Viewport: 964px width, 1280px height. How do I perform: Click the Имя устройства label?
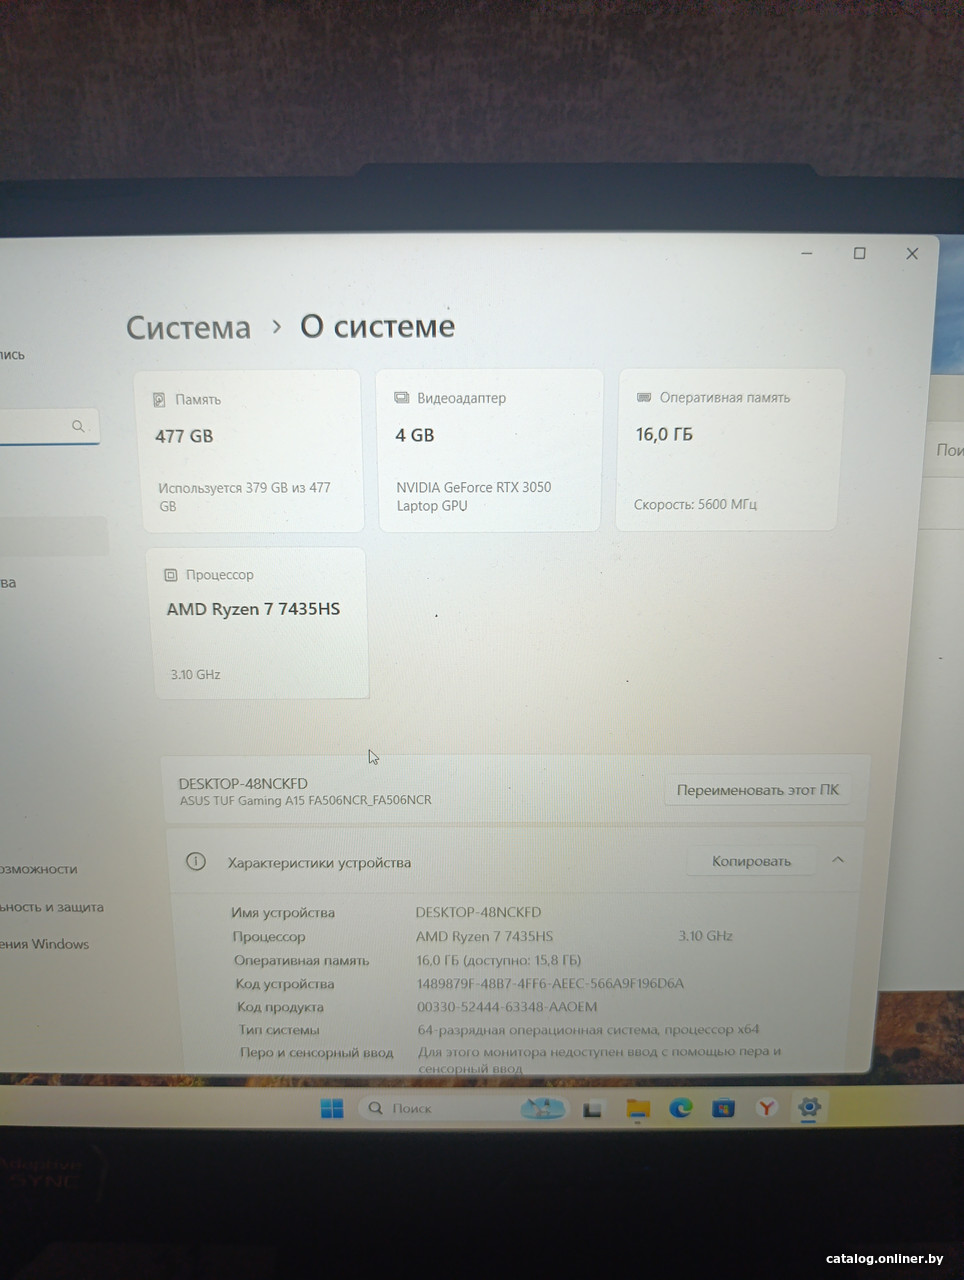click(283, 913)
